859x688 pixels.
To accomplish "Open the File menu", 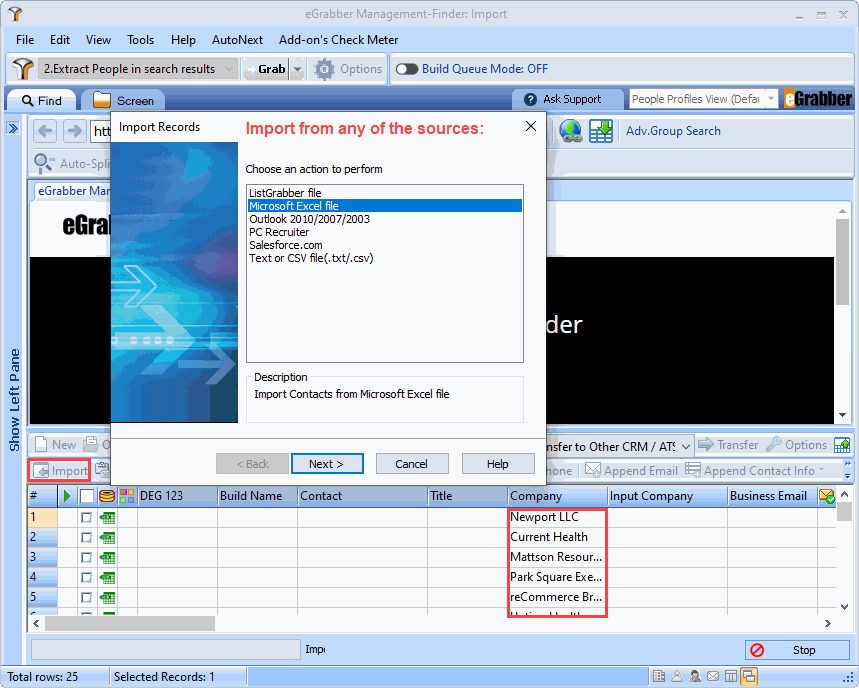I will pos(25,40).
